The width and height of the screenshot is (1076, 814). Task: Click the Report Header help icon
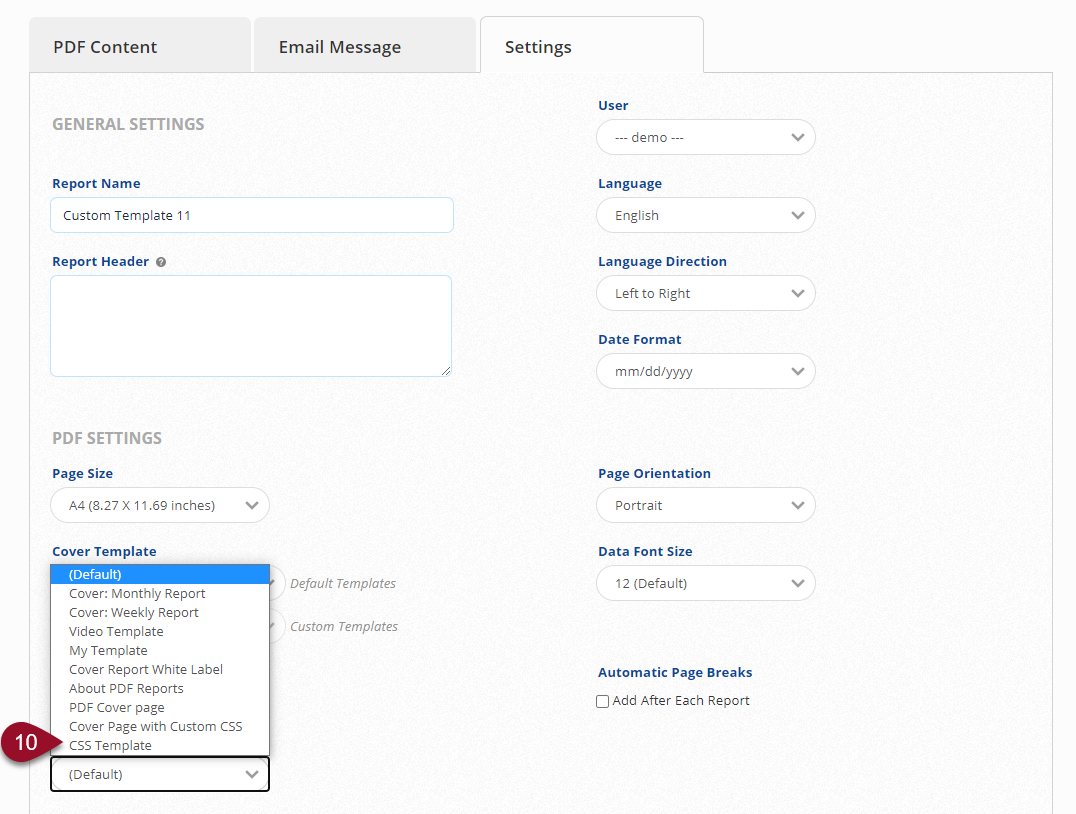[161, 262]
